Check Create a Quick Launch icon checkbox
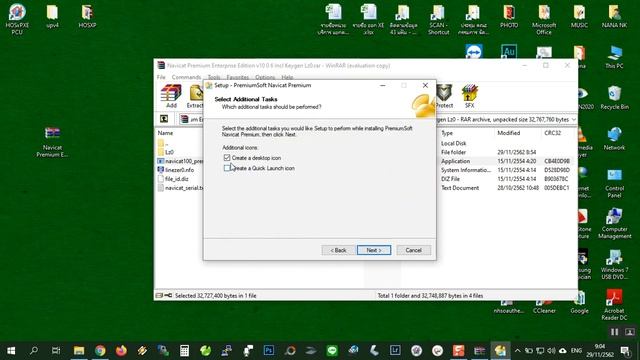640x360 pixels. [227, 168]
